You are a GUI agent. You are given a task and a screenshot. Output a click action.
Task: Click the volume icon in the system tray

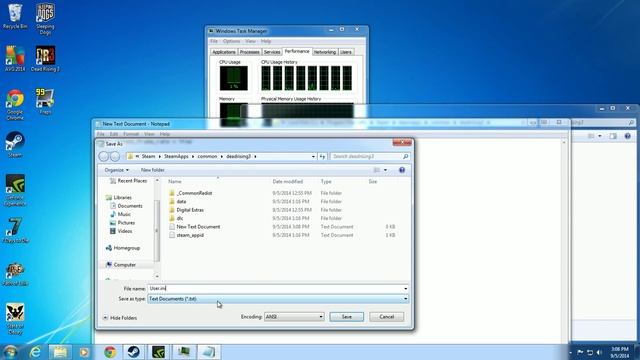[599, 352]
